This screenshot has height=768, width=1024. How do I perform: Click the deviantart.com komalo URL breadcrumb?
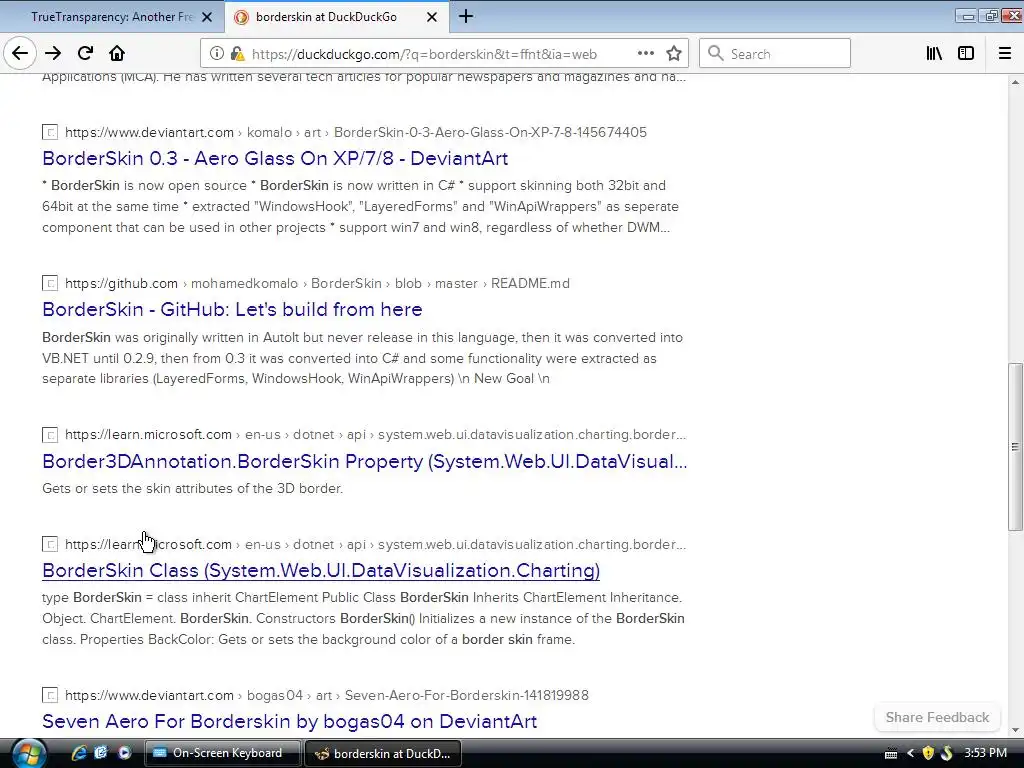point(356,133)
